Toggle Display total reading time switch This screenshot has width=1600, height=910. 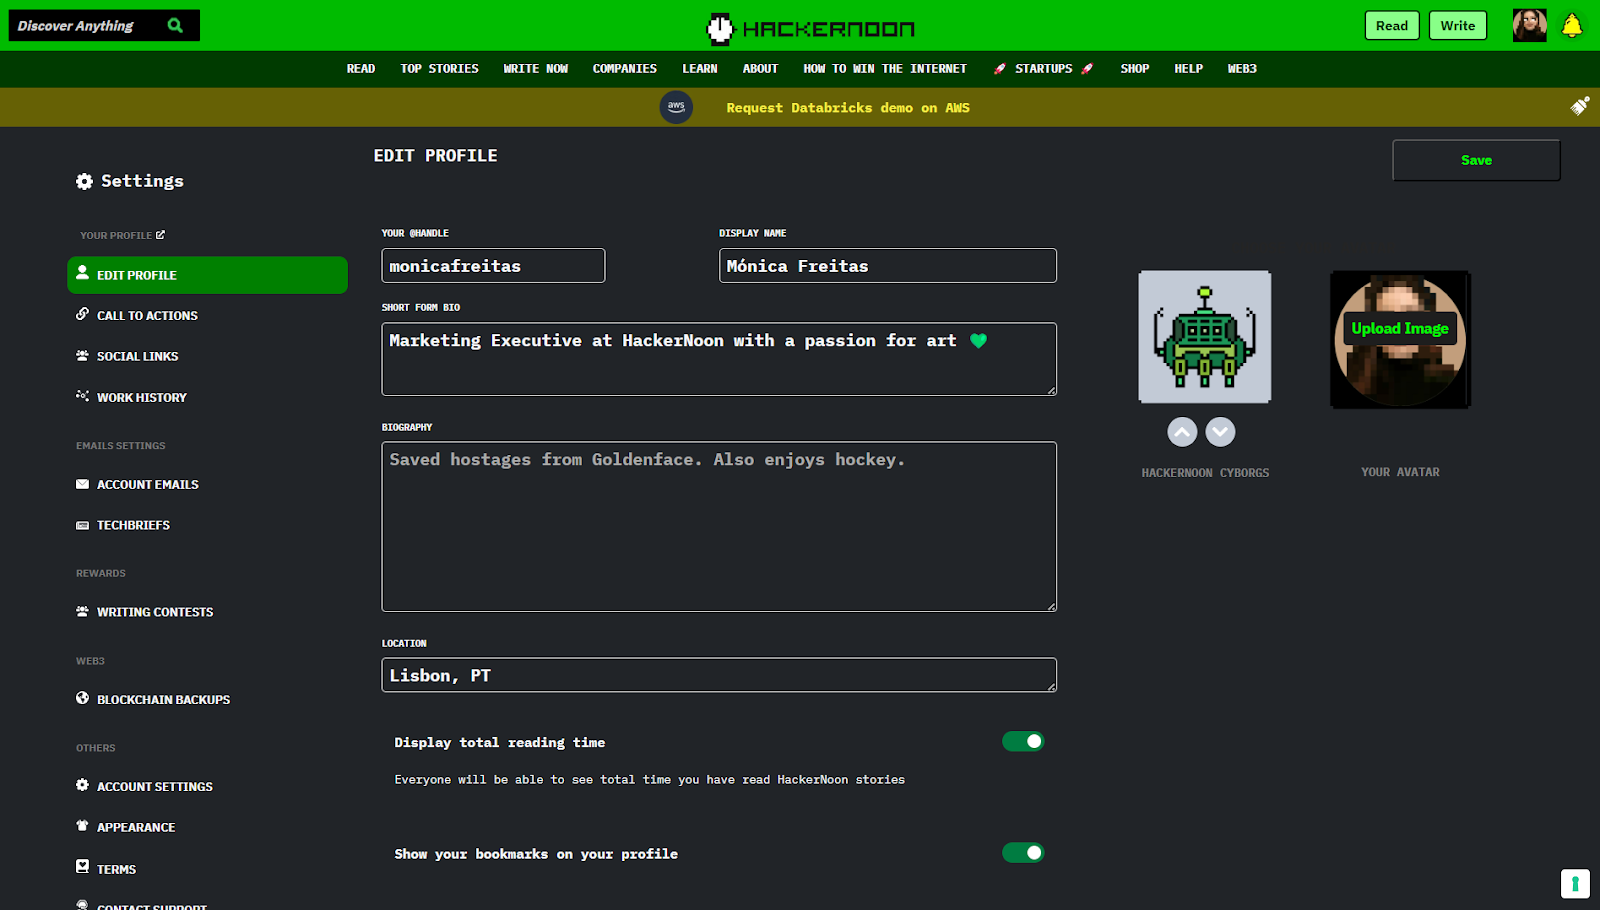(1023, 741)
